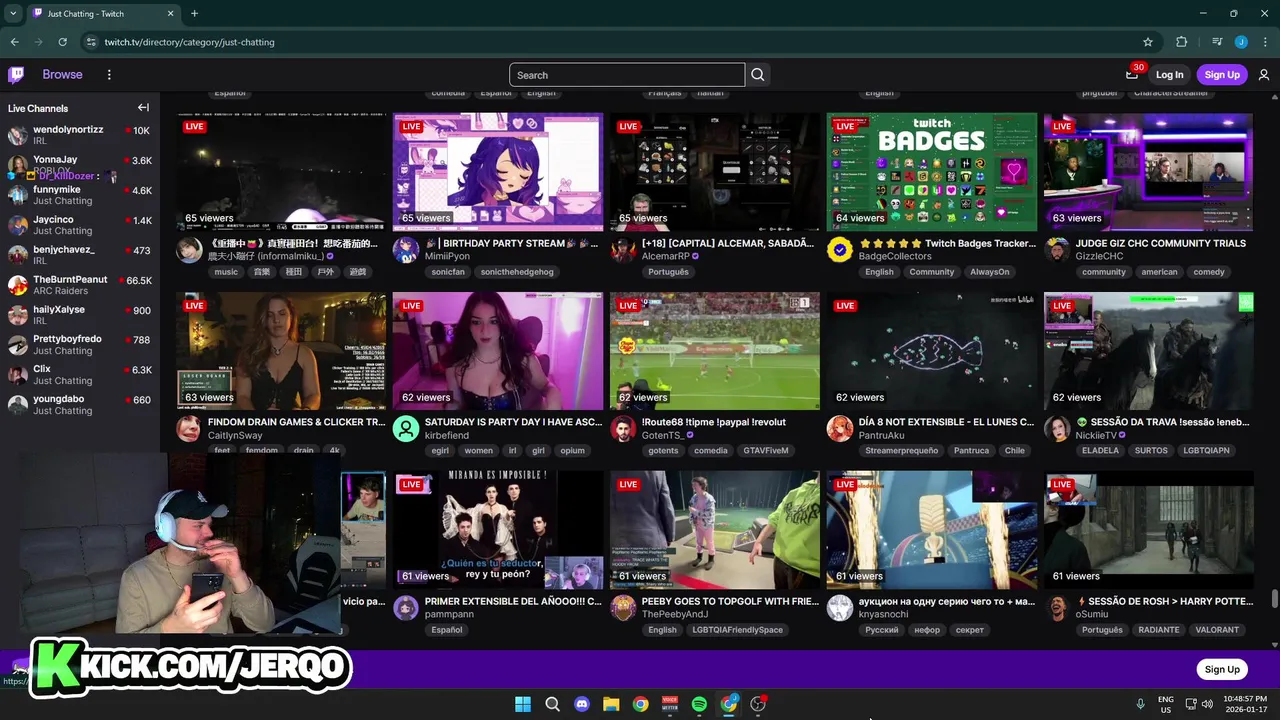The image size is (1280, 720).
Task: Open Twitch Badges Tracker stream thumbnail
Action: (932, 172)
